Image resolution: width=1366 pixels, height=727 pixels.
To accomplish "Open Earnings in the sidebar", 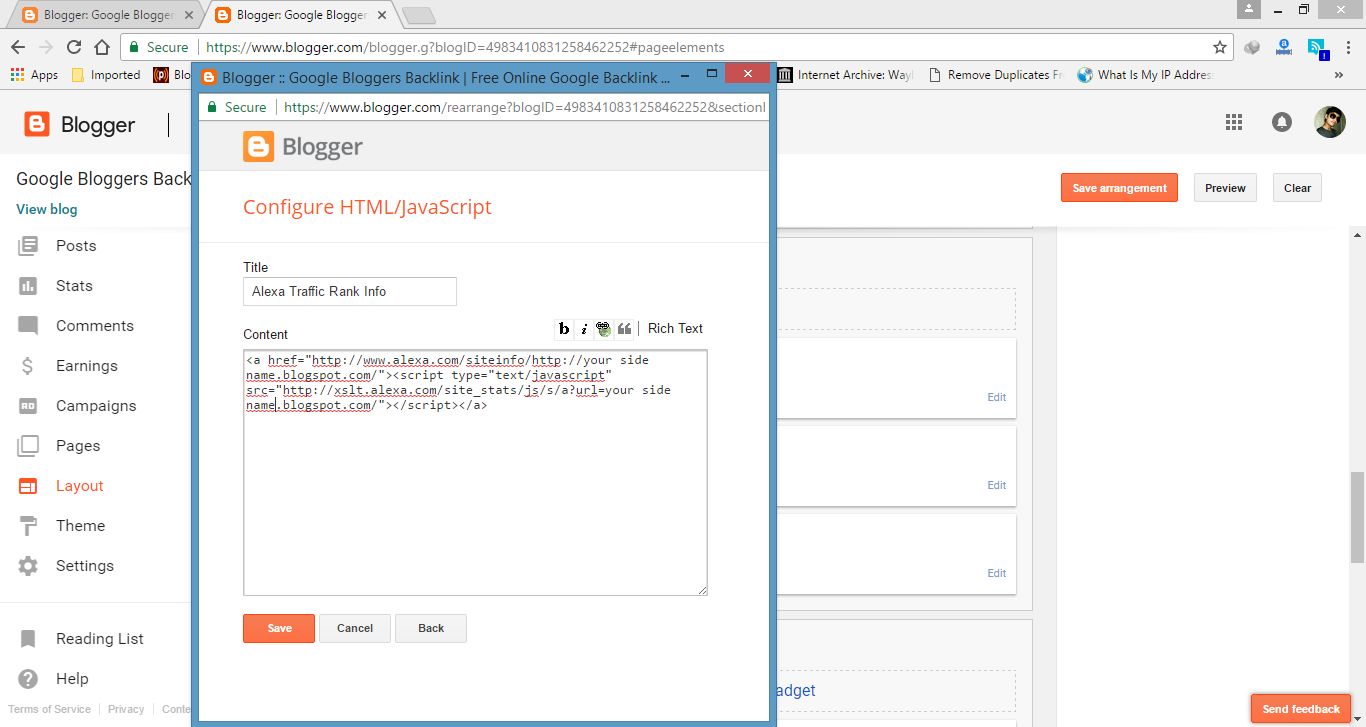I will [86, 366].
